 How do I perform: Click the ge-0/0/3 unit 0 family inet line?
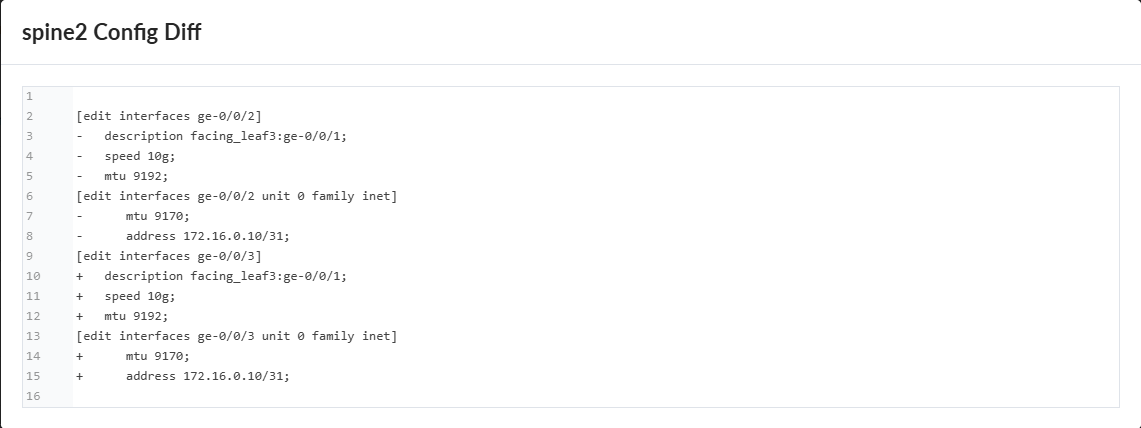pos(237,336)
